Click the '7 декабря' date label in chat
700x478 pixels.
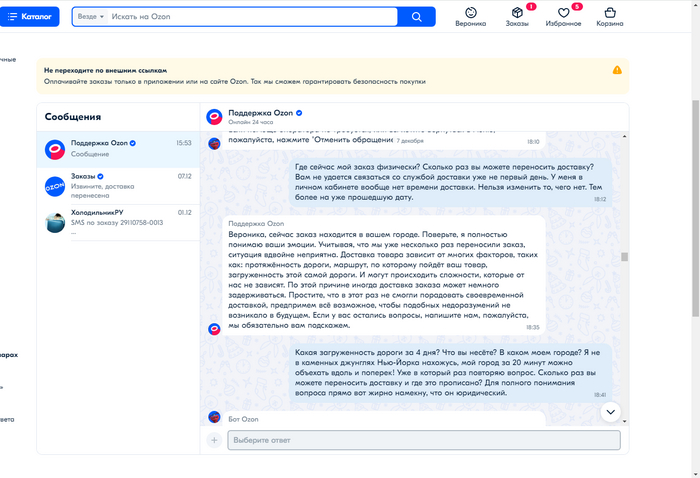pyautogui.click(x=410, y=141)
